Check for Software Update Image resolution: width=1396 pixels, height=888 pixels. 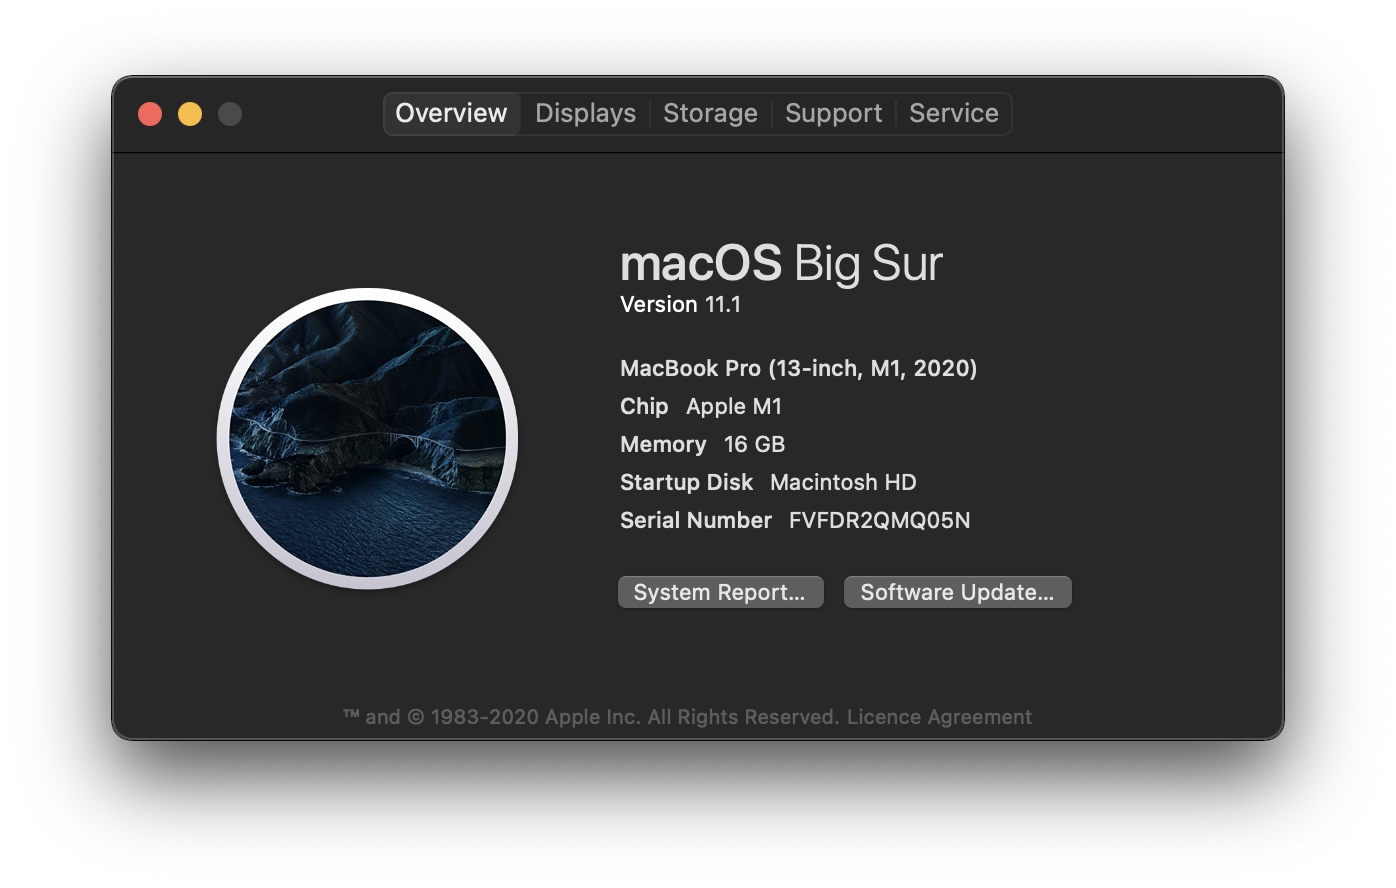pyautogui.click(x=957, y=591)
